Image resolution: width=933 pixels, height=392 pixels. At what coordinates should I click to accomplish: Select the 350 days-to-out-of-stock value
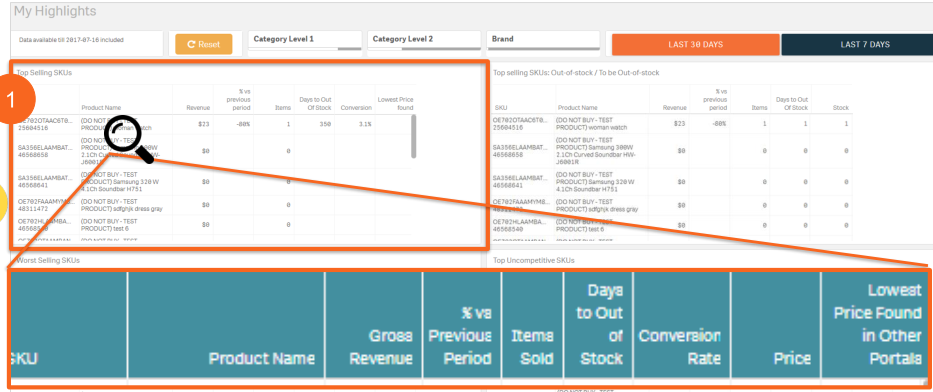coord(324,124)
